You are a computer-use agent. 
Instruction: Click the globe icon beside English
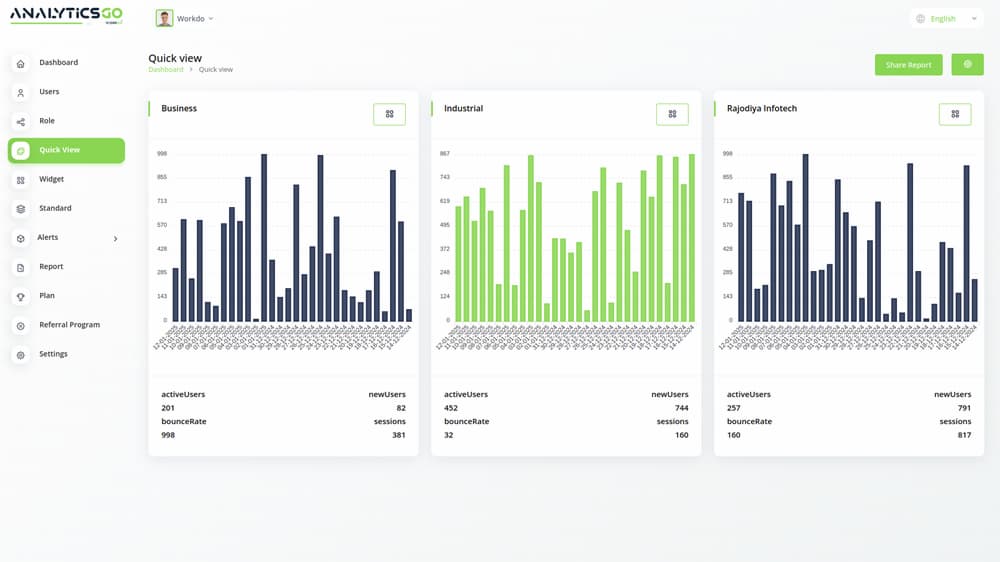tap(920, 18)
